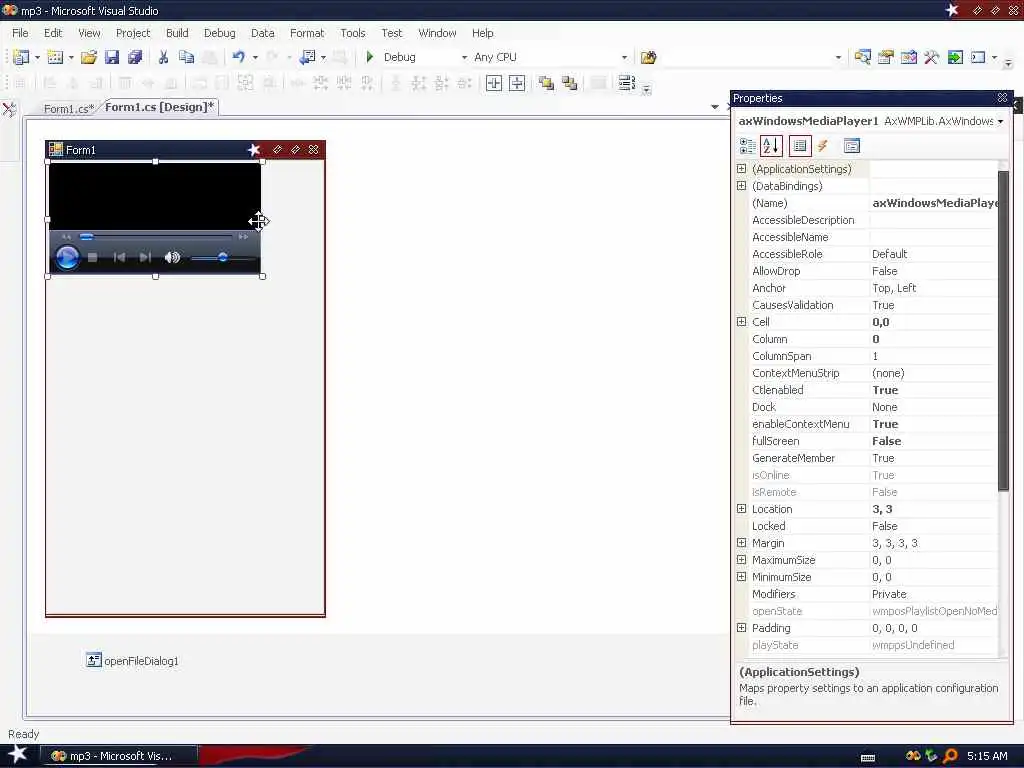This screenshot has width=1024, height=768.
Task: Click the Bring to Front icon
Action: (x=546, y=83)
